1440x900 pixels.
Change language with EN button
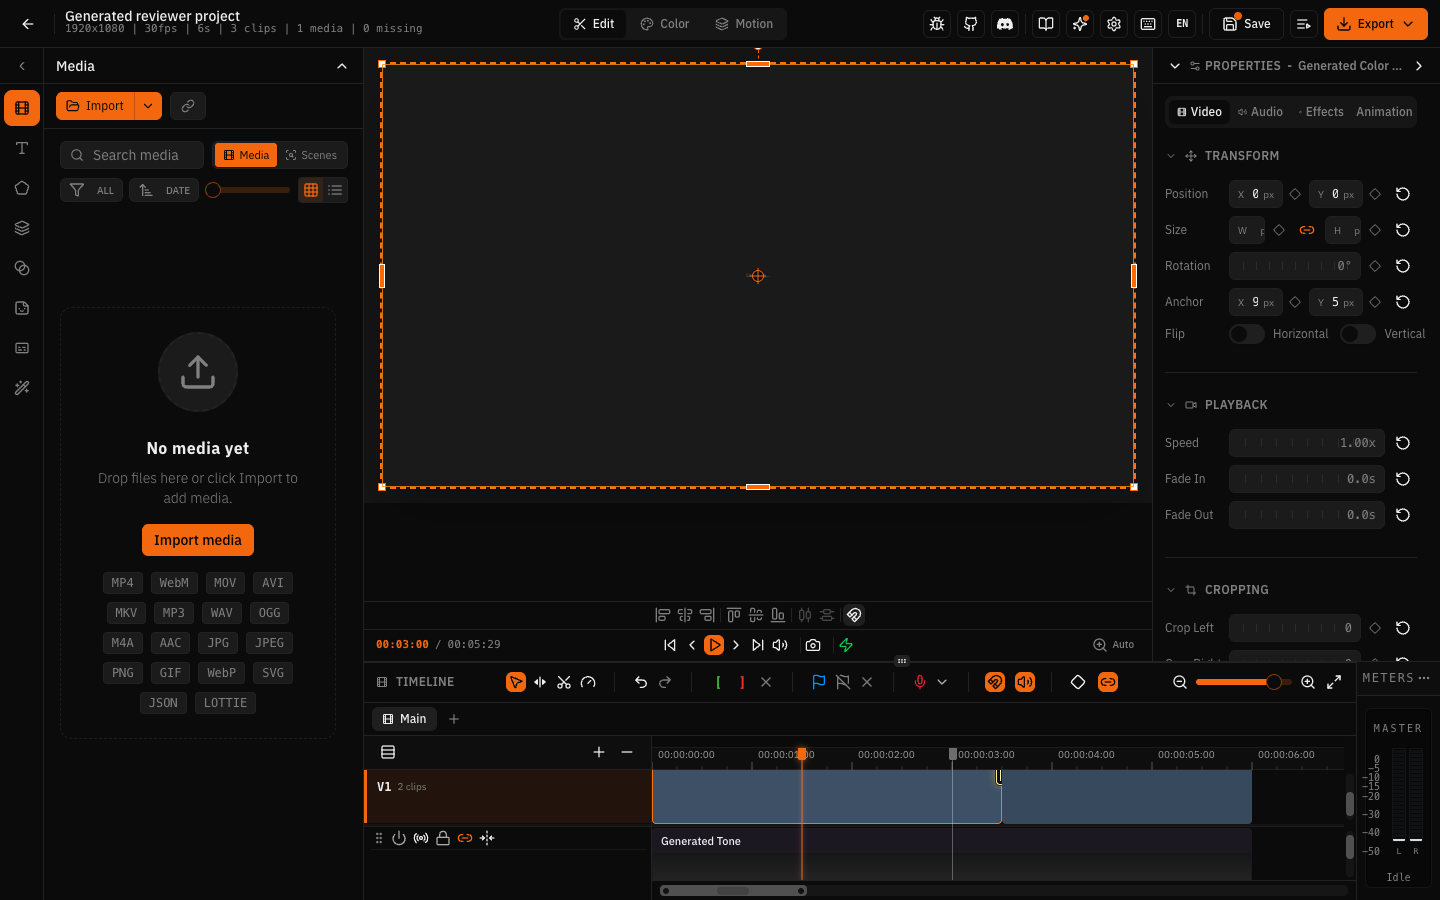(1182, 24)
